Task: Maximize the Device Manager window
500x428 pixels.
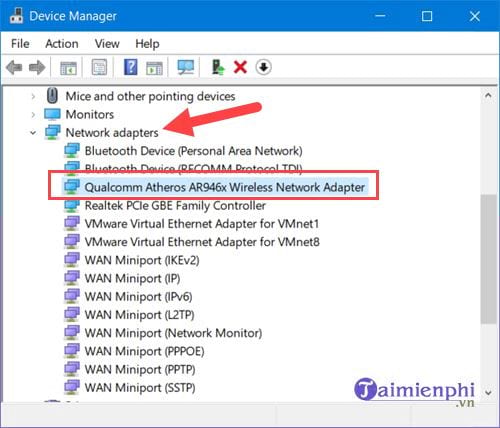Action: tap(427, 16)
